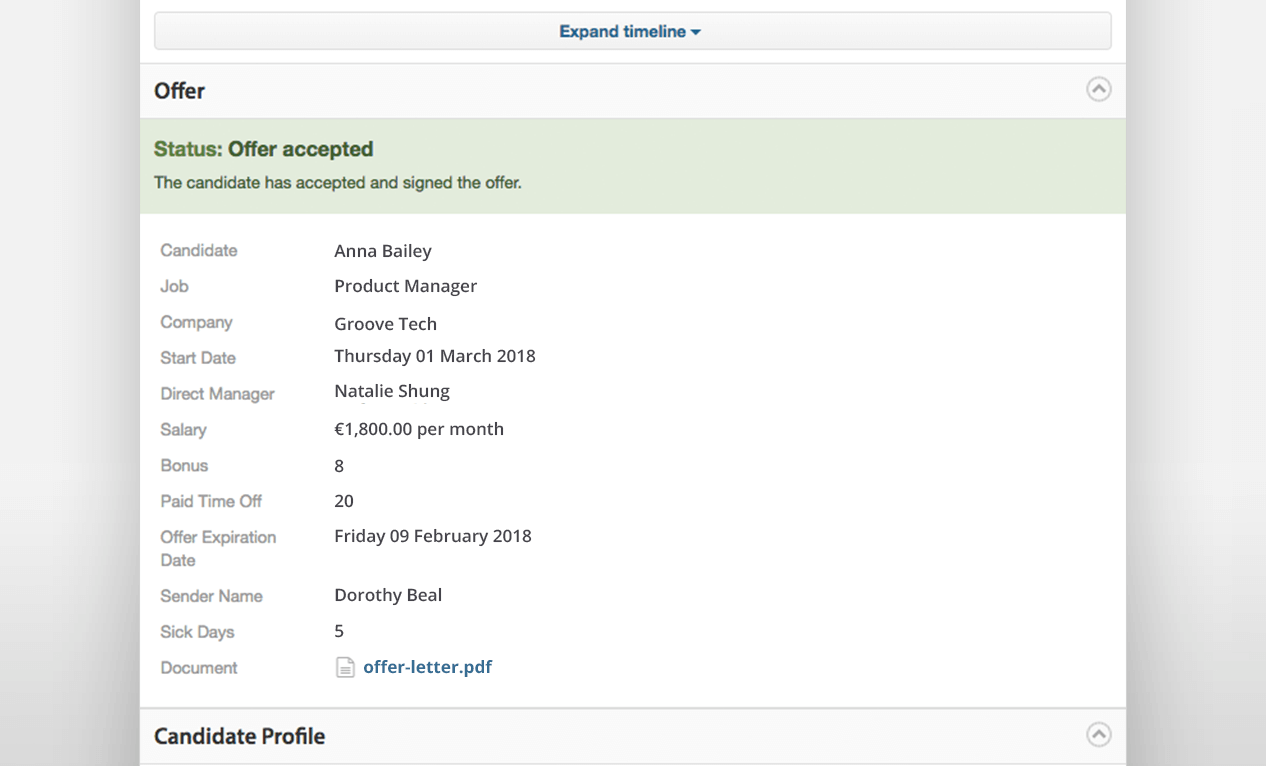
Task: Click sender name Dorothy Beal
Action: tap(388, 595)
